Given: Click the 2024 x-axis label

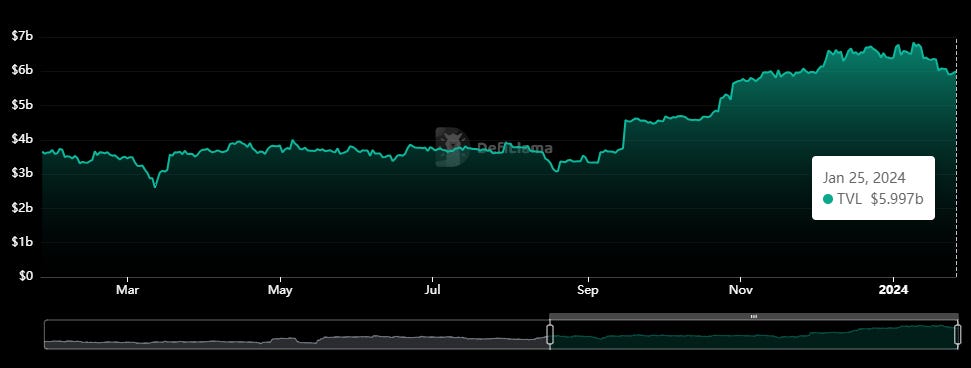Looking at the screenshot, I should (x=894, y=289).
